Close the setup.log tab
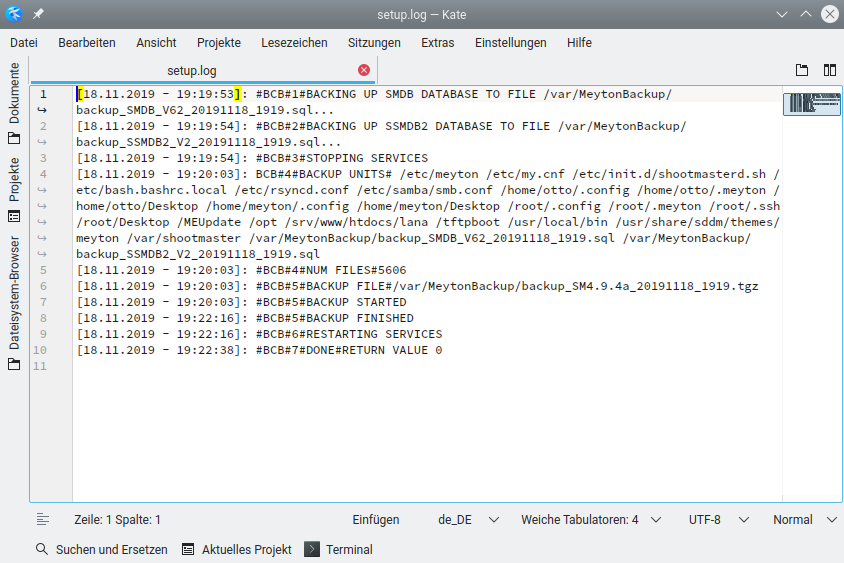844x563 pixels. pyautogui.click(x=364, y=70)
